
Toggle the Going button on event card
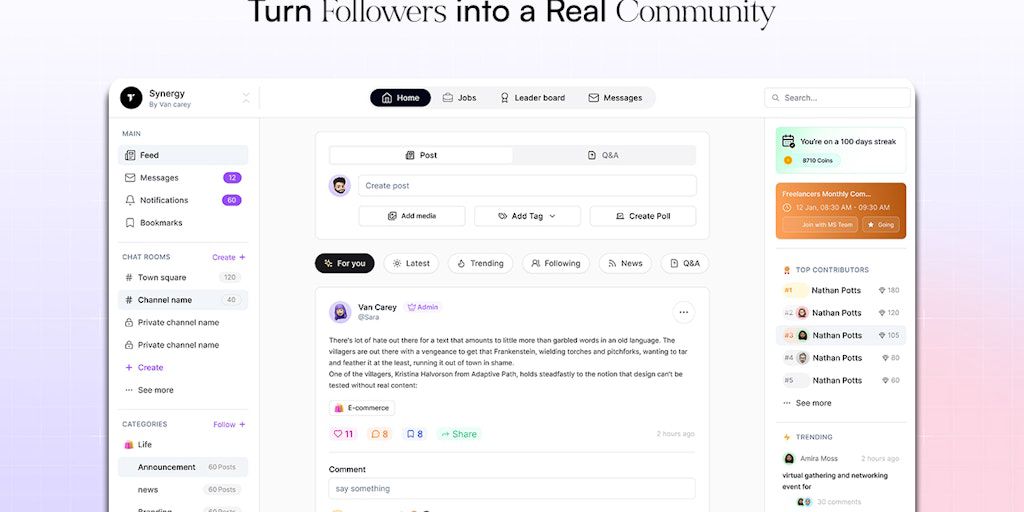[881, 225]
